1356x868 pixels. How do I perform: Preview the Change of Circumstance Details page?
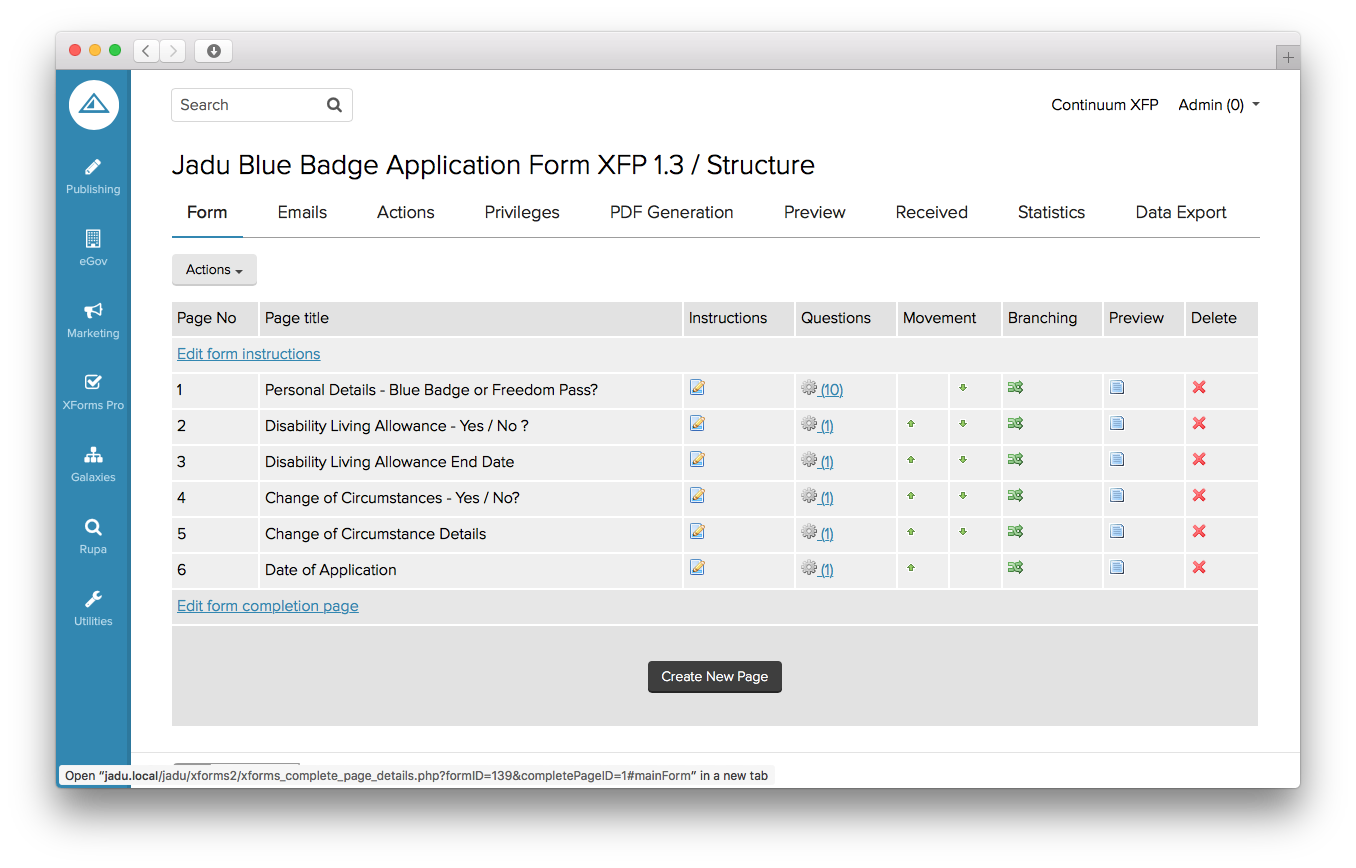point(1117,532)
